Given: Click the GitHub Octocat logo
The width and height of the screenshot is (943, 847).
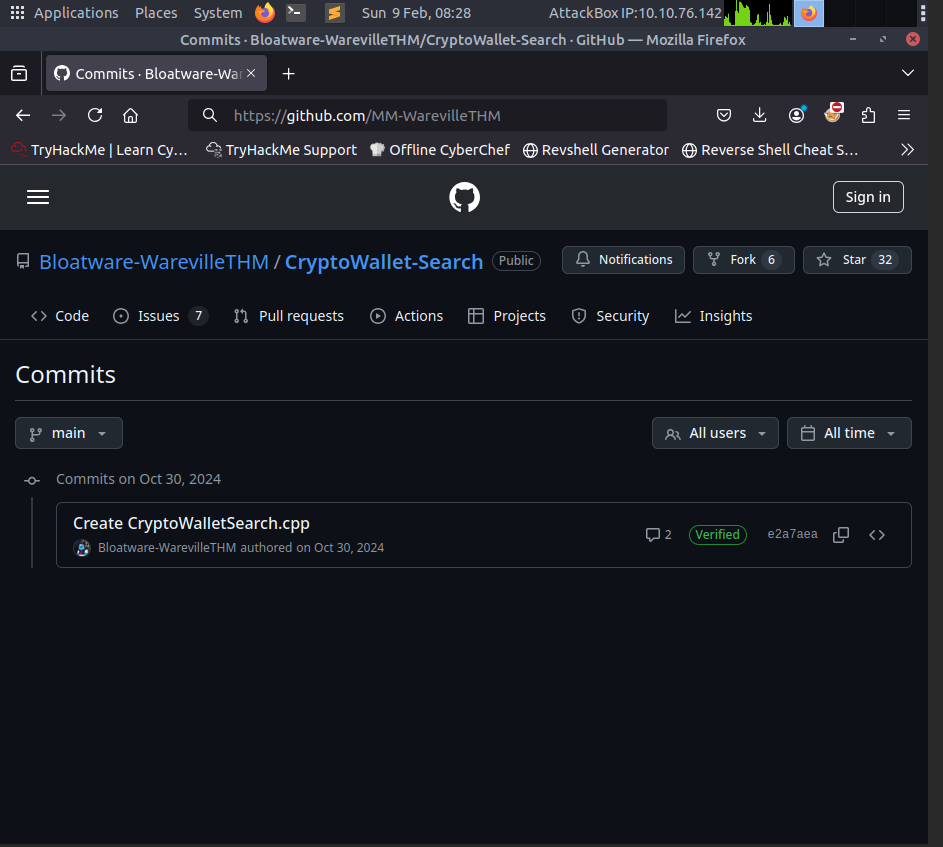Looking at the screenshot, I should pyautogui.click(x=464, y=197).
